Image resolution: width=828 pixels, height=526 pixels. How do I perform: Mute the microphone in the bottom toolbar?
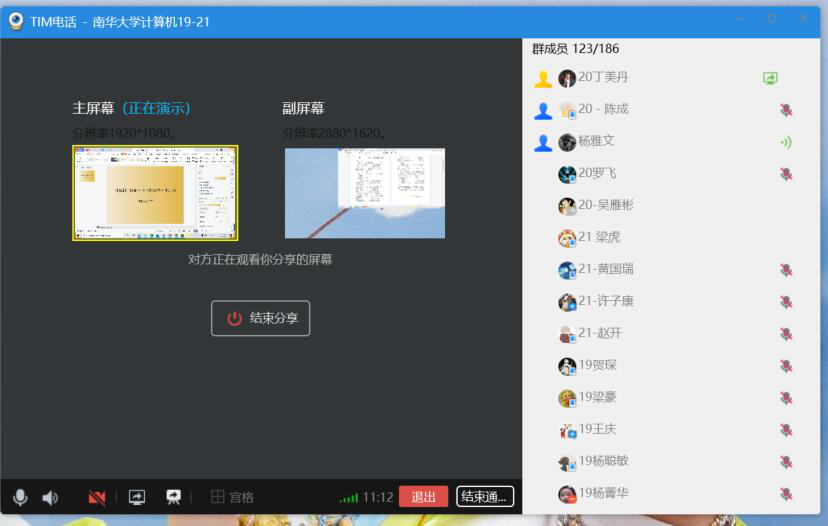pyautogui.click(x=20, y=497)
